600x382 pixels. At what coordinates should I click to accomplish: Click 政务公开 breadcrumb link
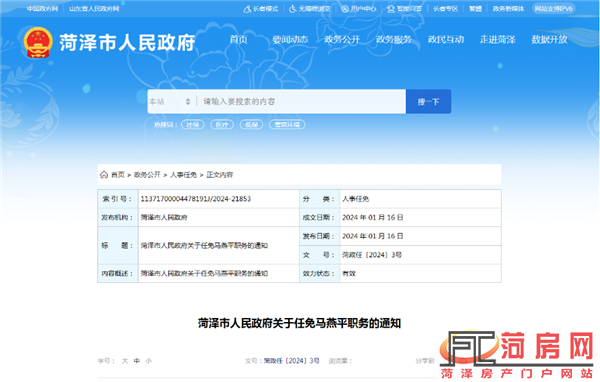point(147,175)
